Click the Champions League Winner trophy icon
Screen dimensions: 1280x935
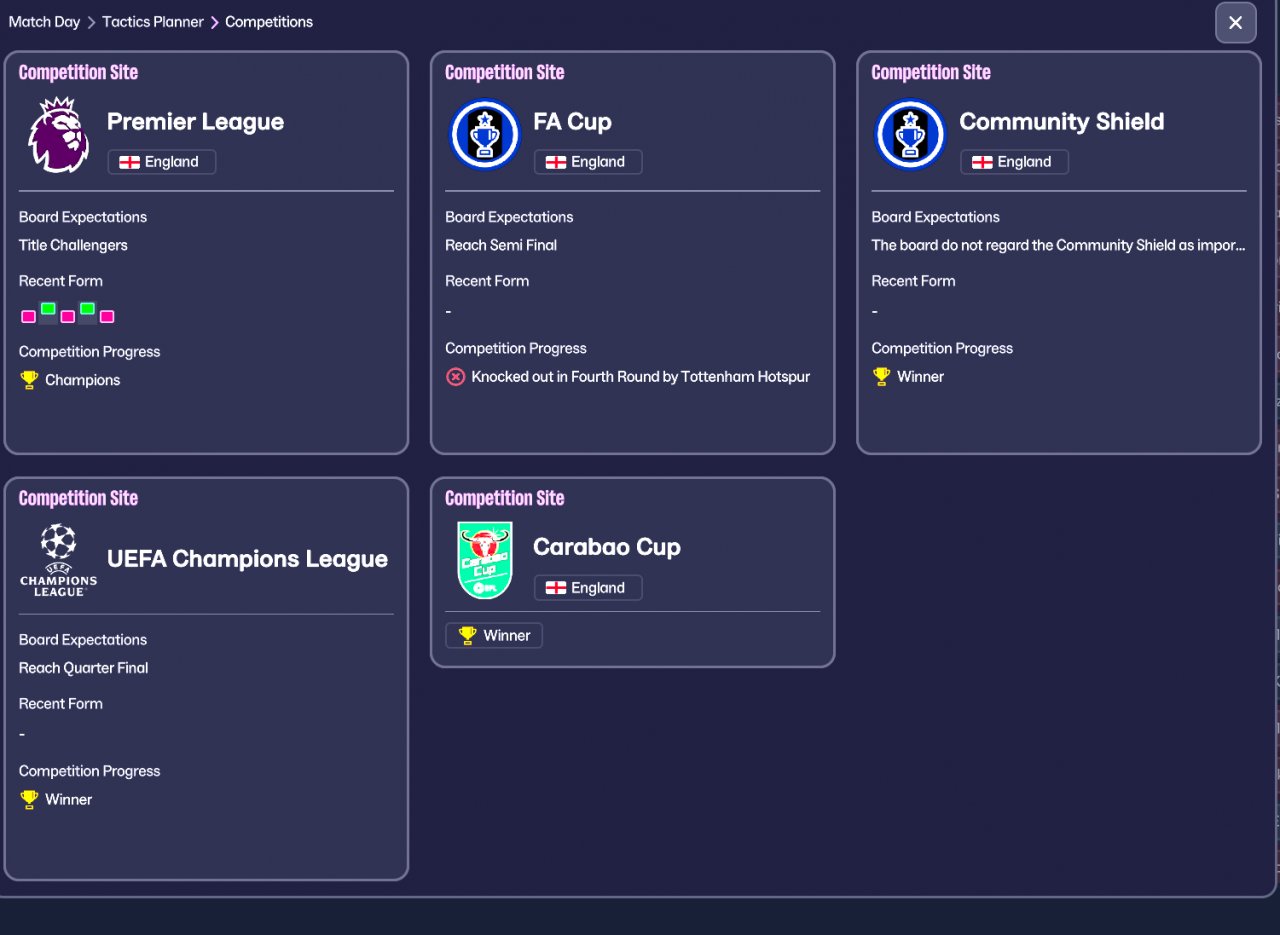[29, 799]
